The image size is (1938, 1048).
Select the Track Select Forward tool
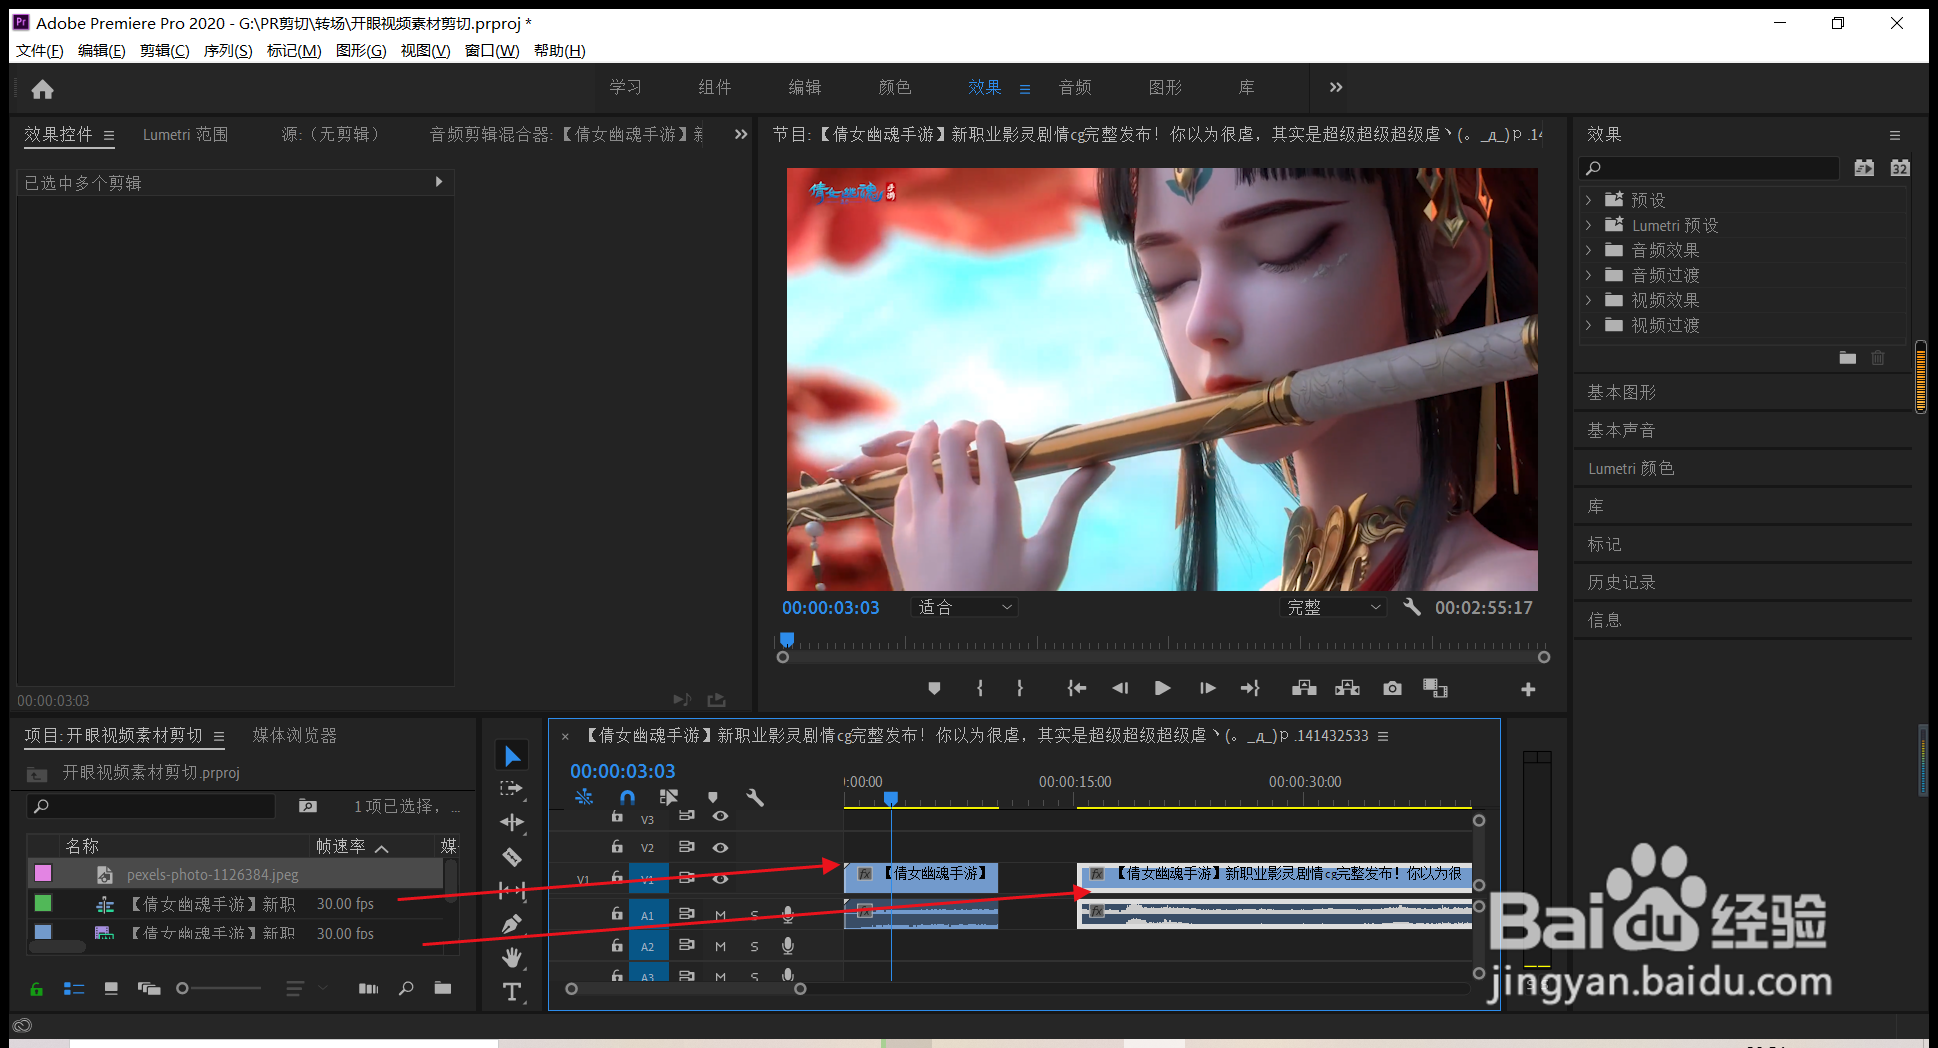(x=512, y=789)
